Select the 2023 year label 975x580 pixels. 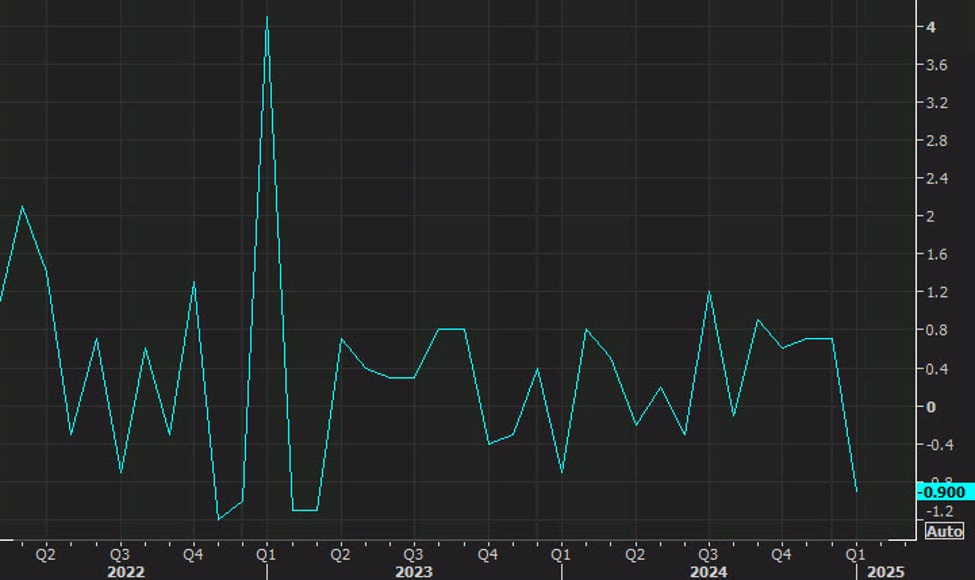(x=413, y=572)
